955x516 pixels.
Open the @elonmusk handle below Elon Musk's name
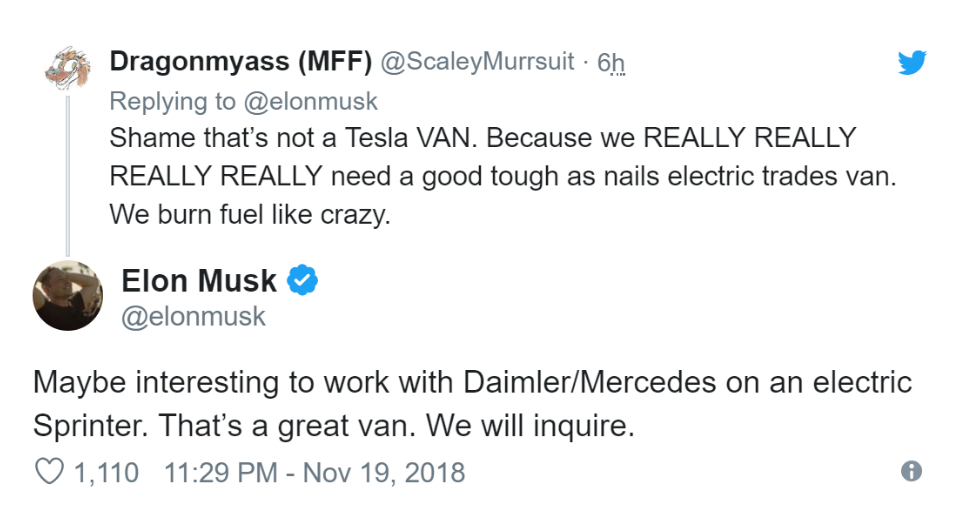pos(194,317)
